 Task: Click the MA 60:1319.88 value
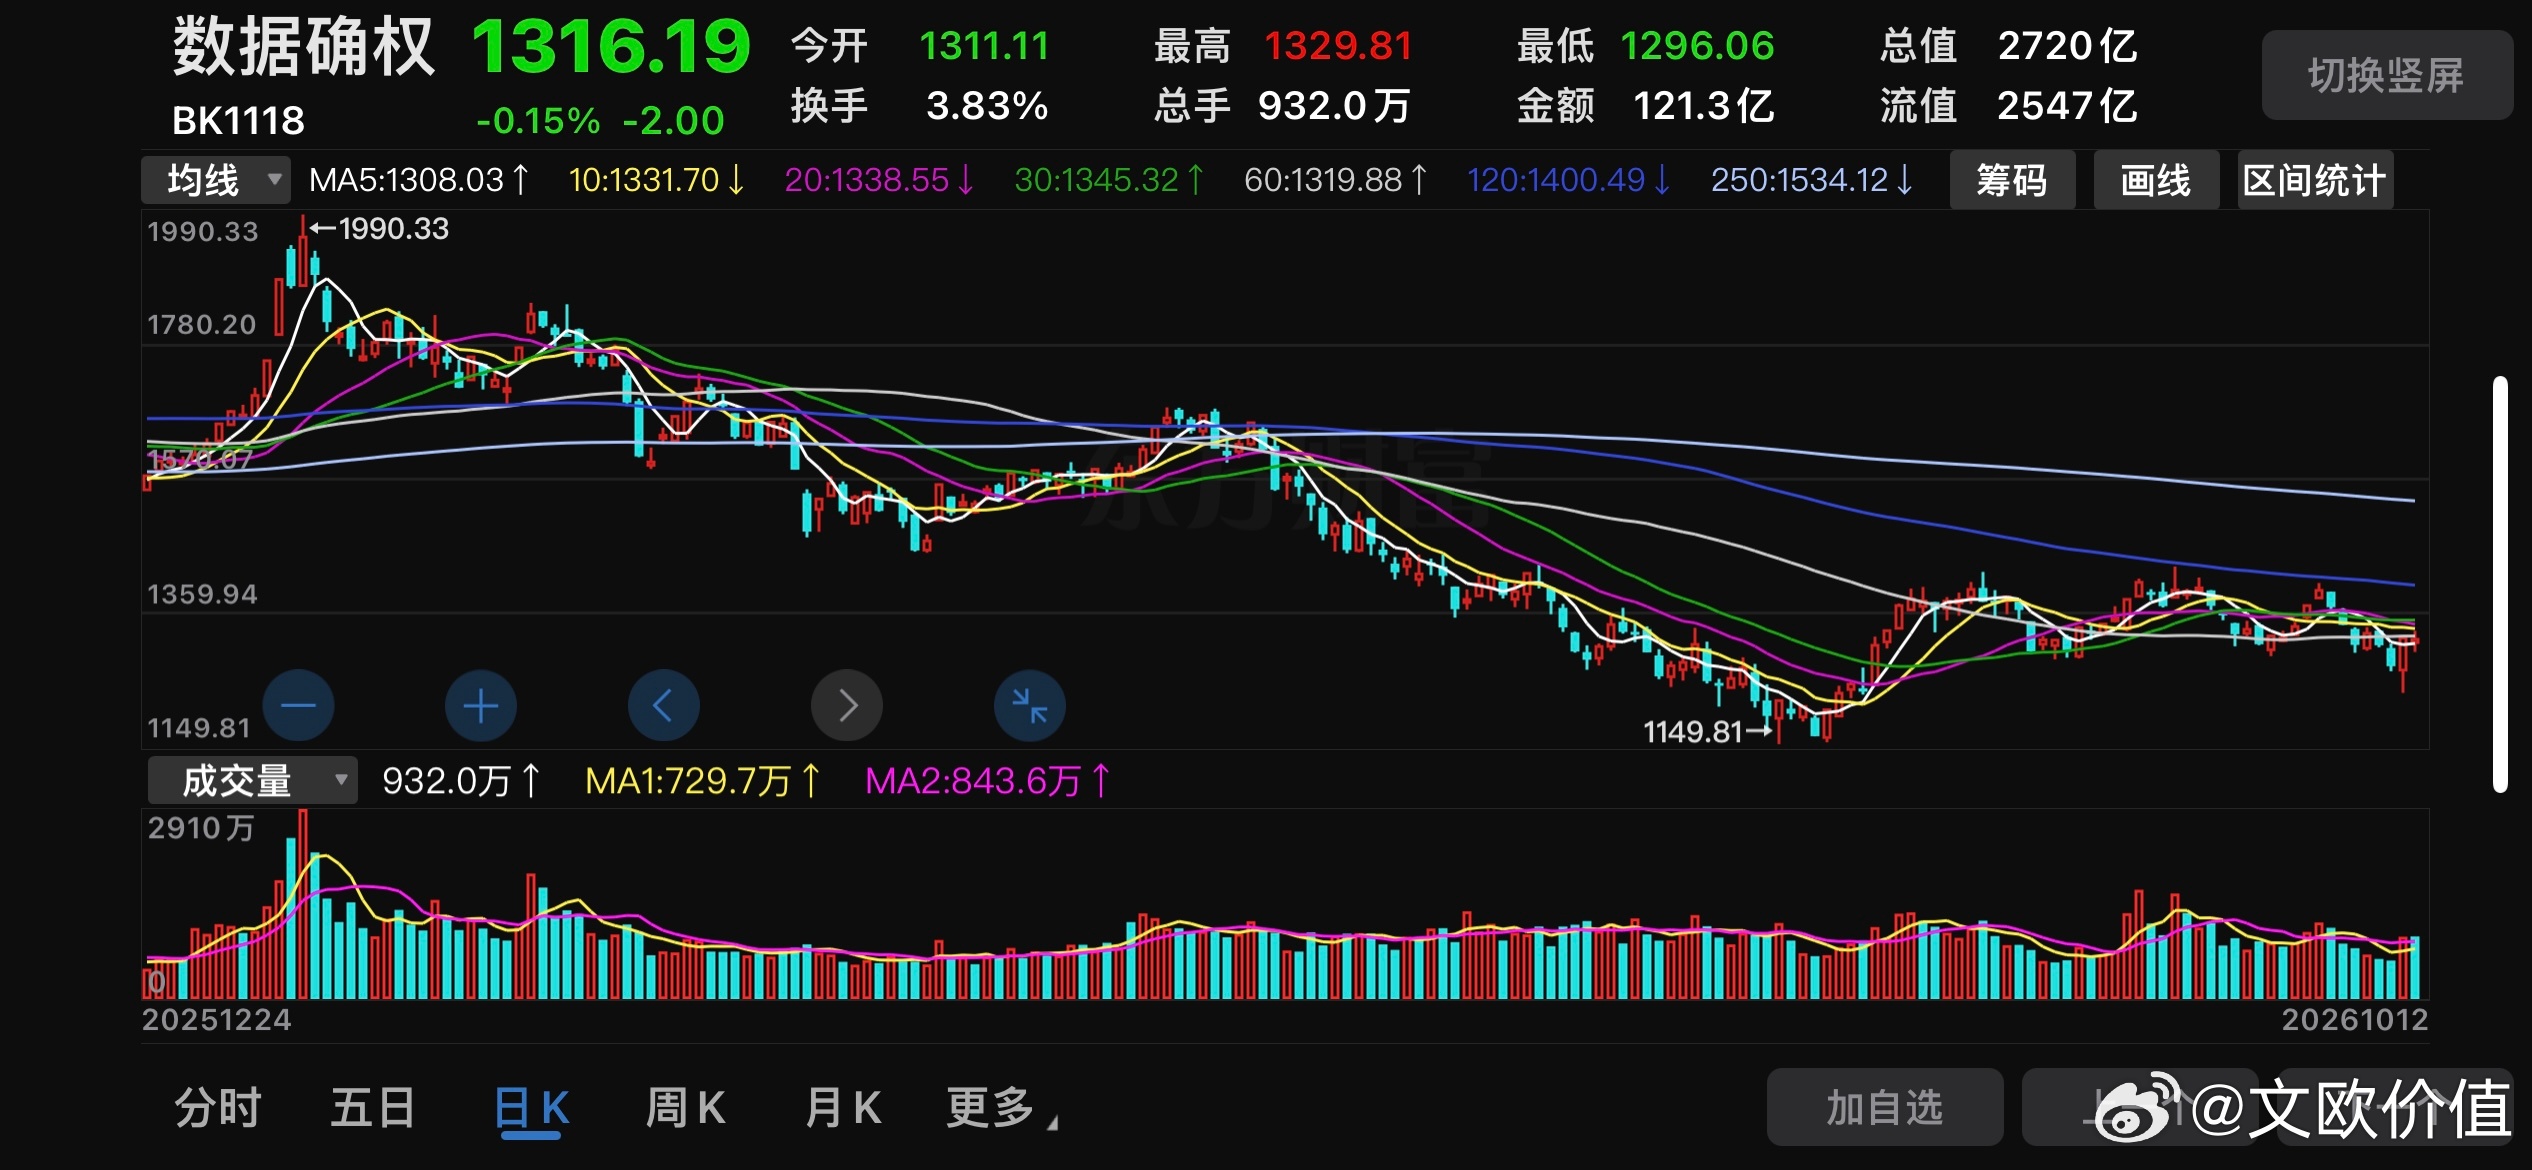1336,180
